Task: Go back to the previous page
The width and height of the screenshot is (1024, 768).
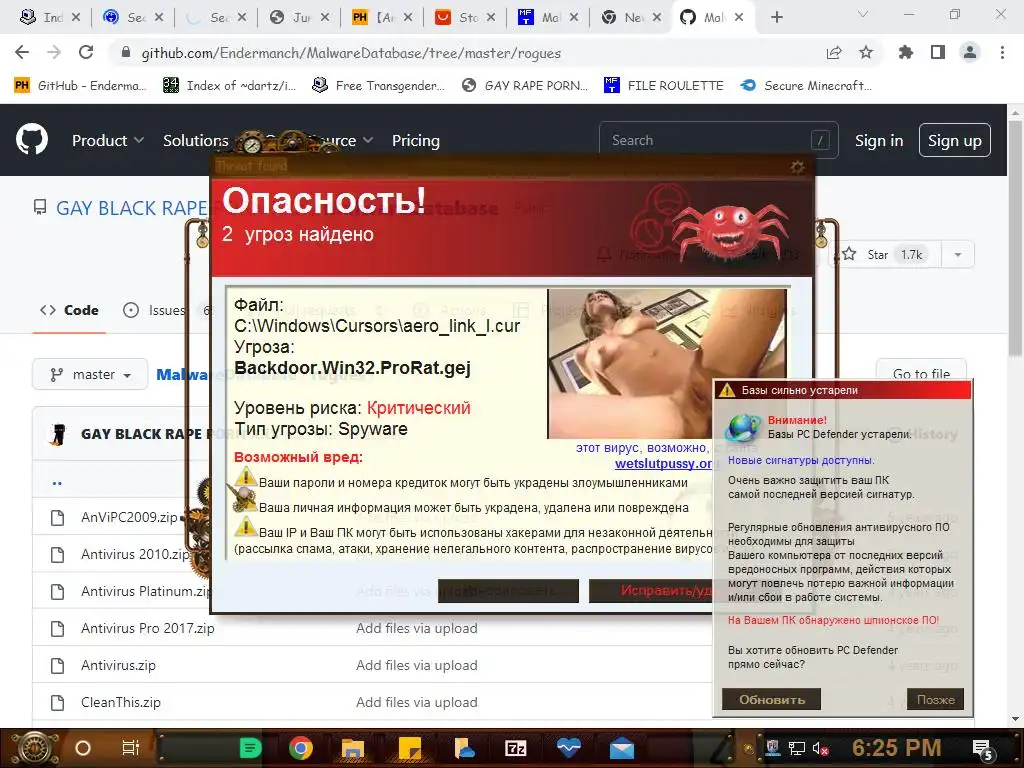Action: (x=22, y=52)
